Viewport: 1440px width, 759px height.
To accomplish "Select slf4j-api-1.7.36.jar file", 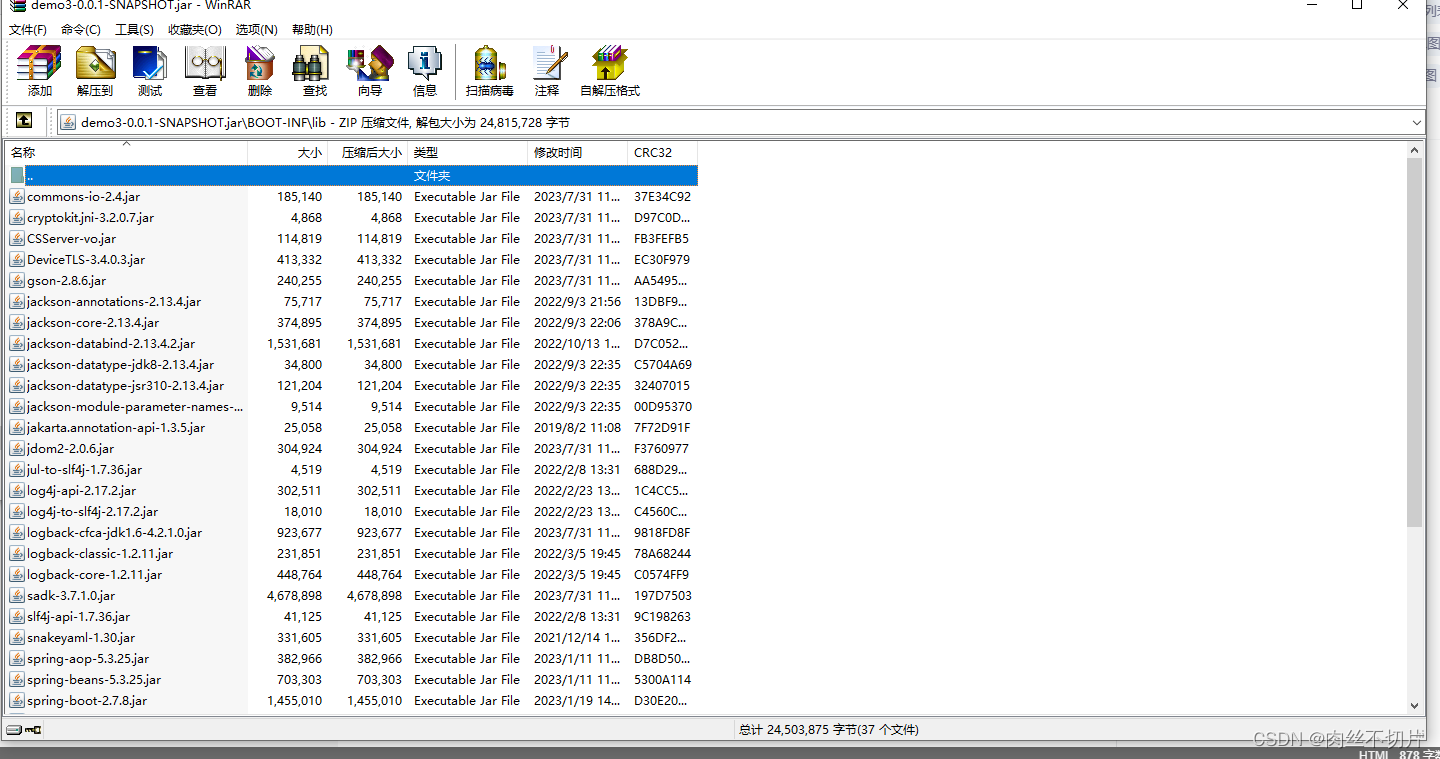I will point(79,617).
